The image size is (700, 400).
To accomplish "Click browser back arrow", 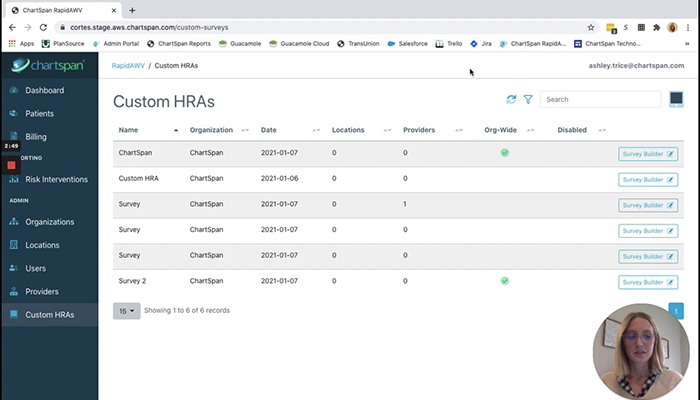I will point(12,27).
